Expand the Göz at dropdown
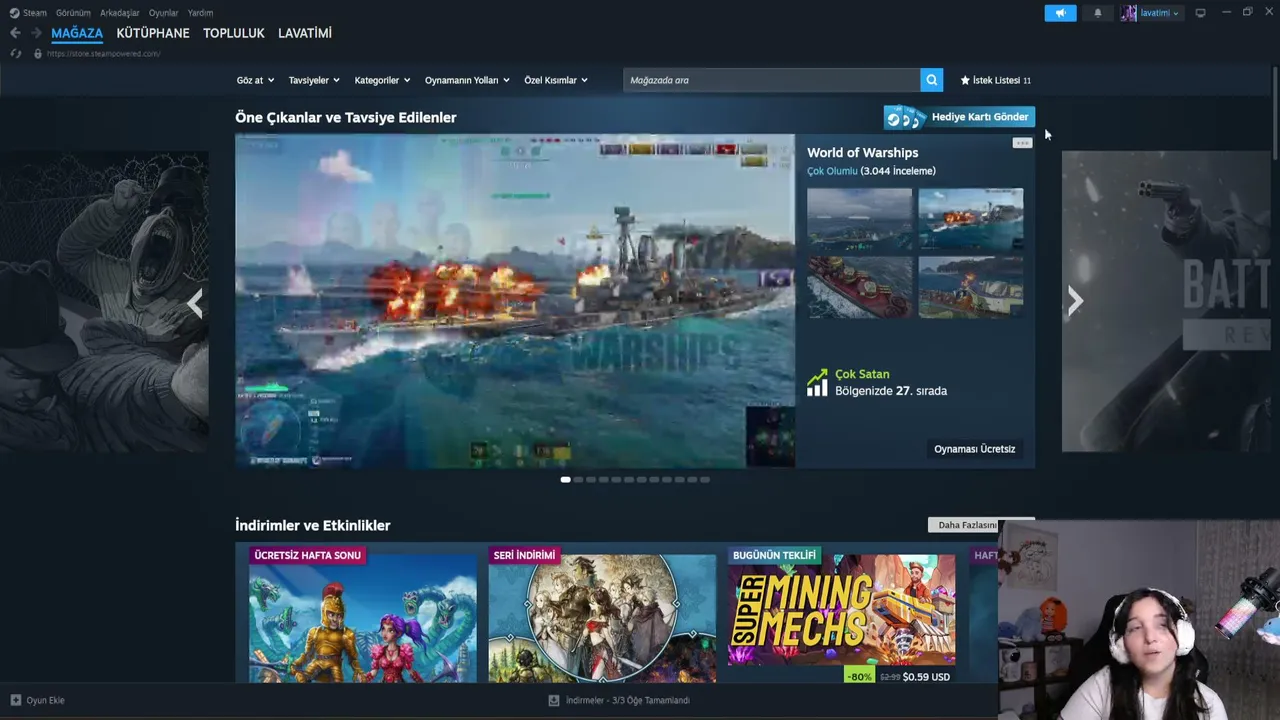The height and width of the screenshot is (720, 1280). click(x=255, y=80)
